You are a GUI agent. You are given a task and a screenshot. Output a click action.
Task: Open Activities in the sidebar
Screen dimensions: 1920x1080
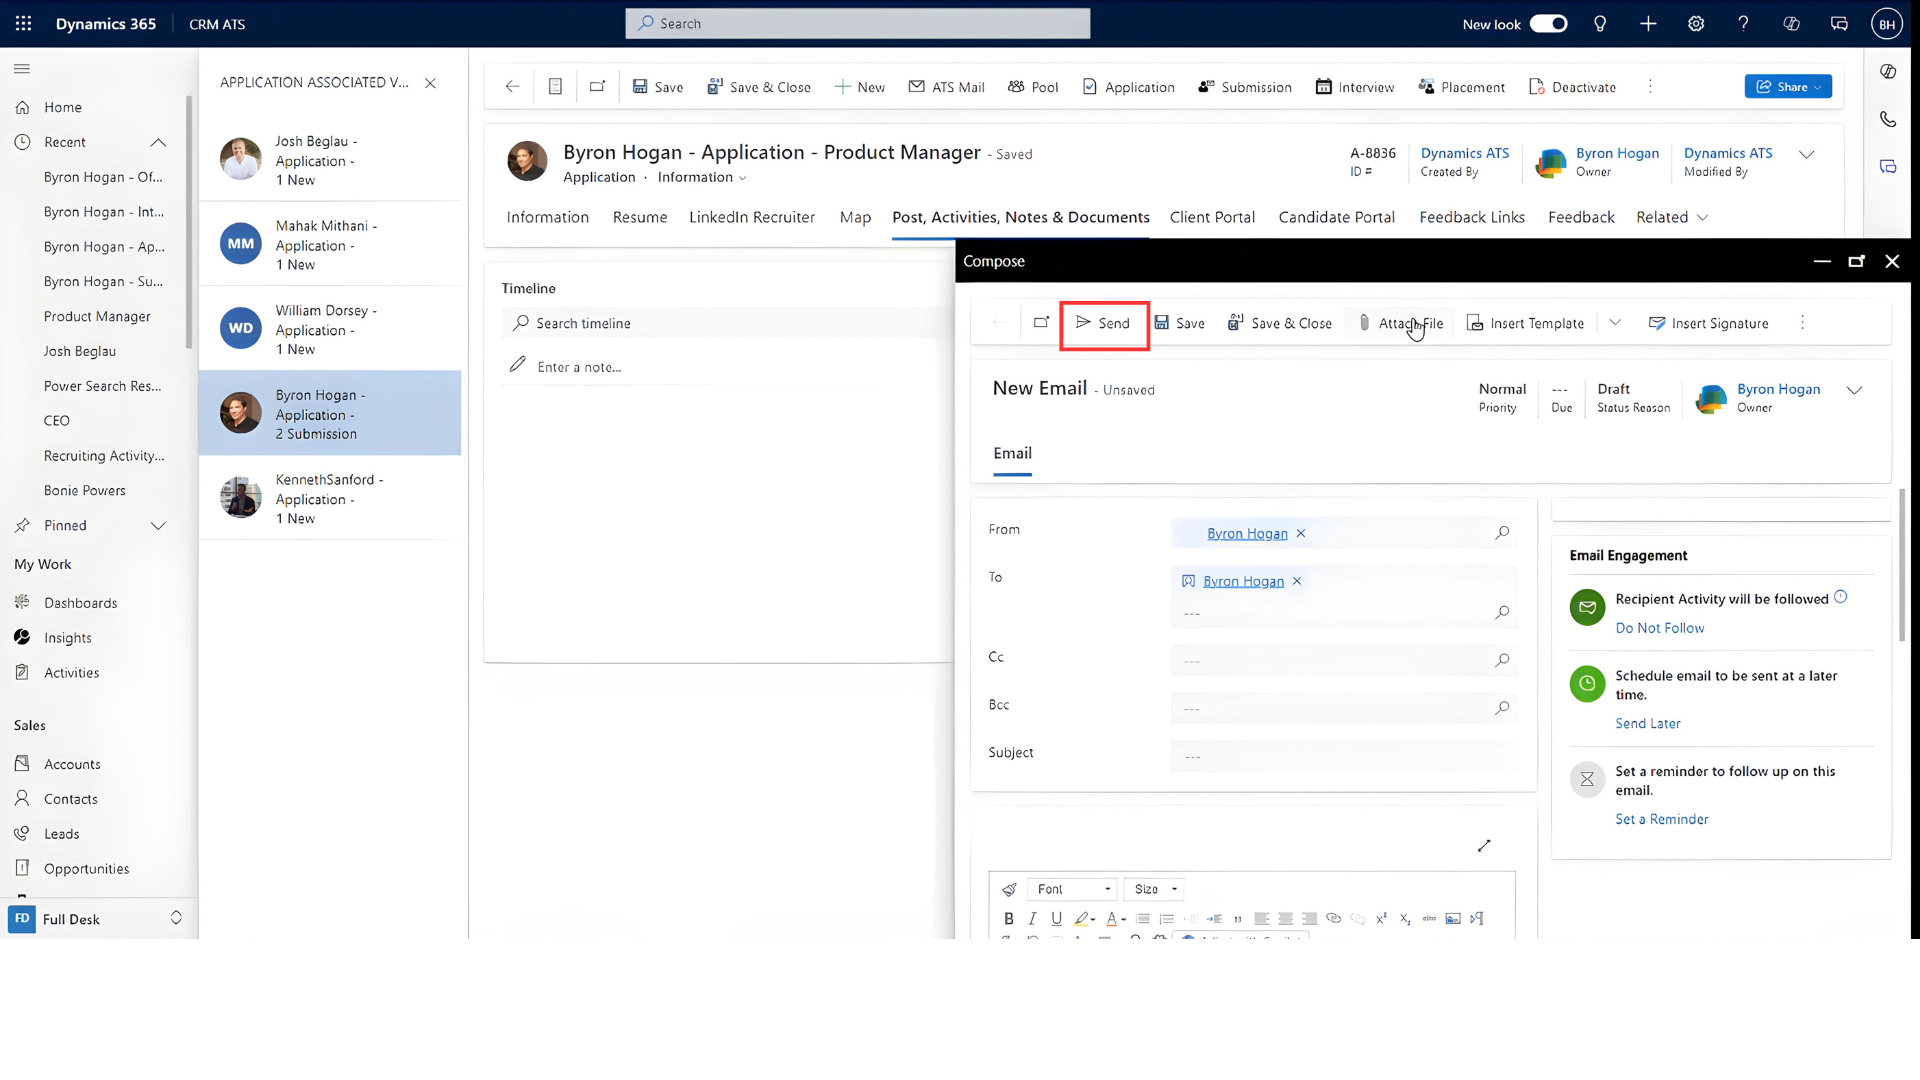(71, 673)
